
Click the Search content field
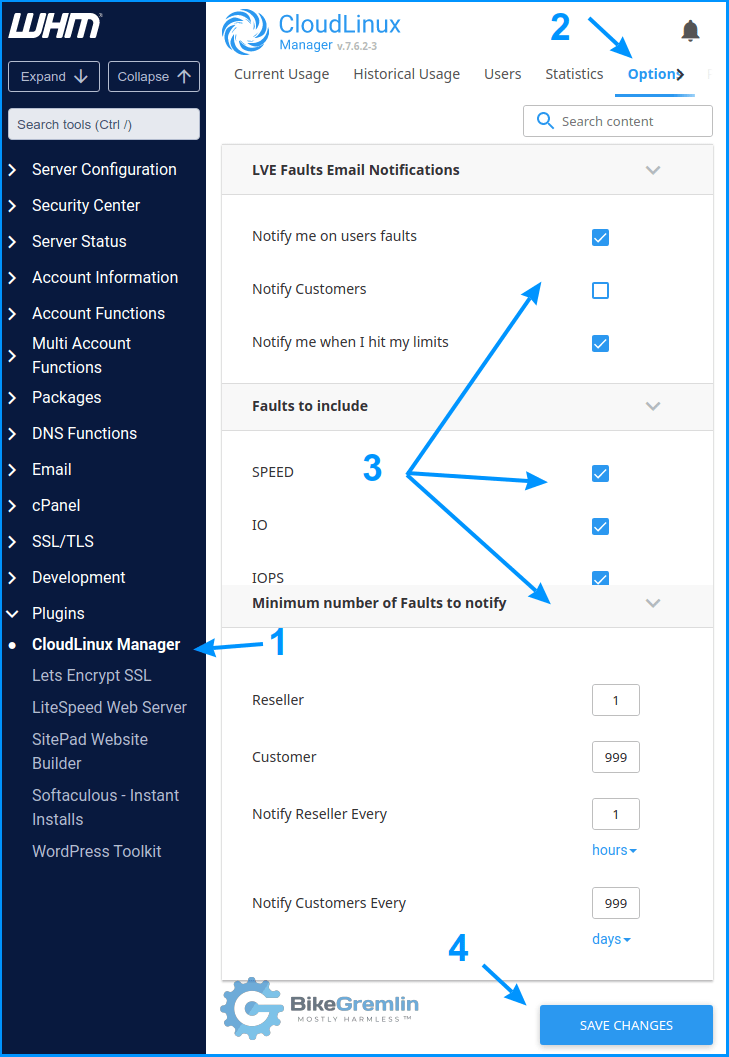pos(618,121)
